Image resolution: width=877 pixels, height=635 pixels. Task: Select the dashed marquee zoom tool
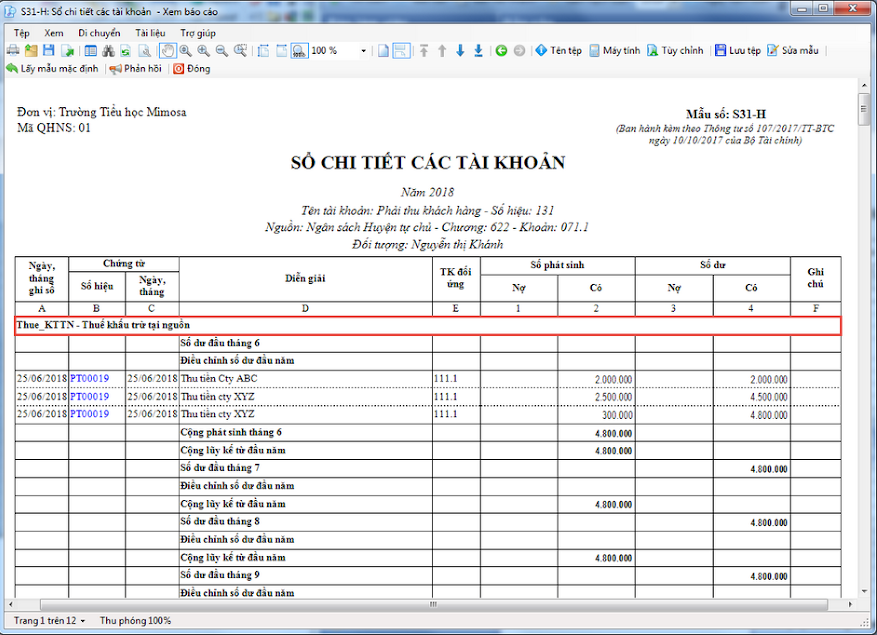coord(241,51)
